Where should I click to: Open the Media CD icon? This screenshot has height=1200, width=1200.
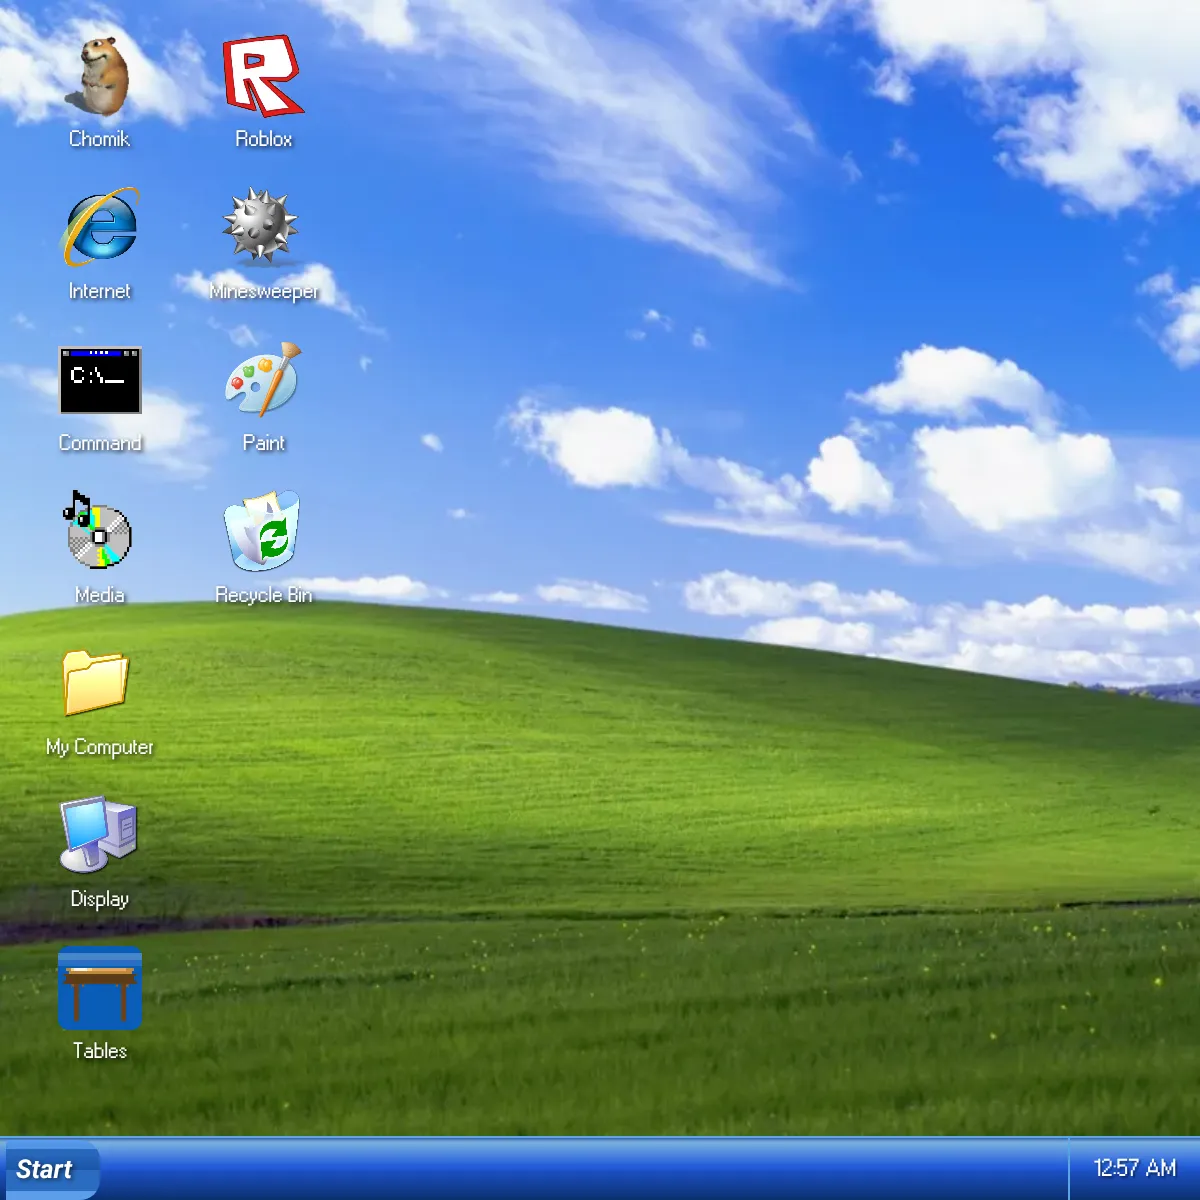98,531
